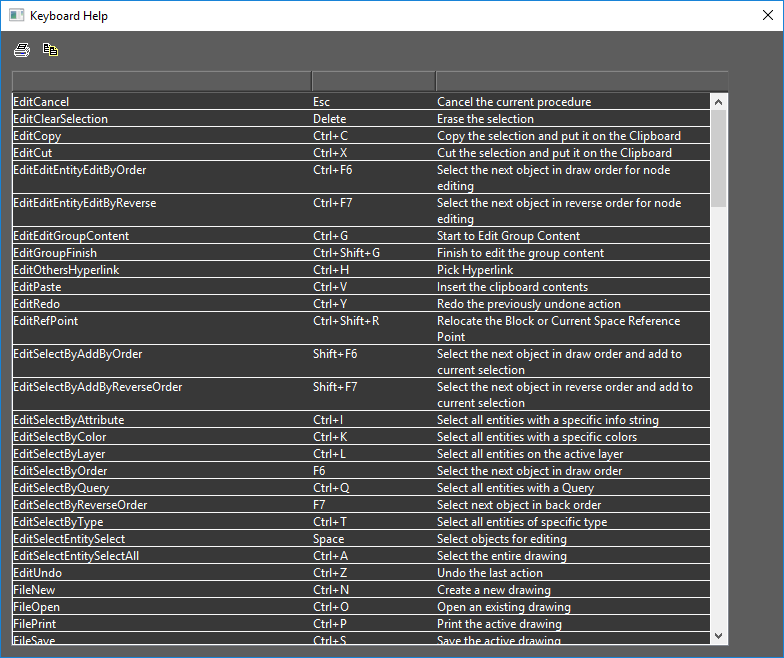784x658 pixels.
Task: Click the blank header above command names
Action: 161,81
